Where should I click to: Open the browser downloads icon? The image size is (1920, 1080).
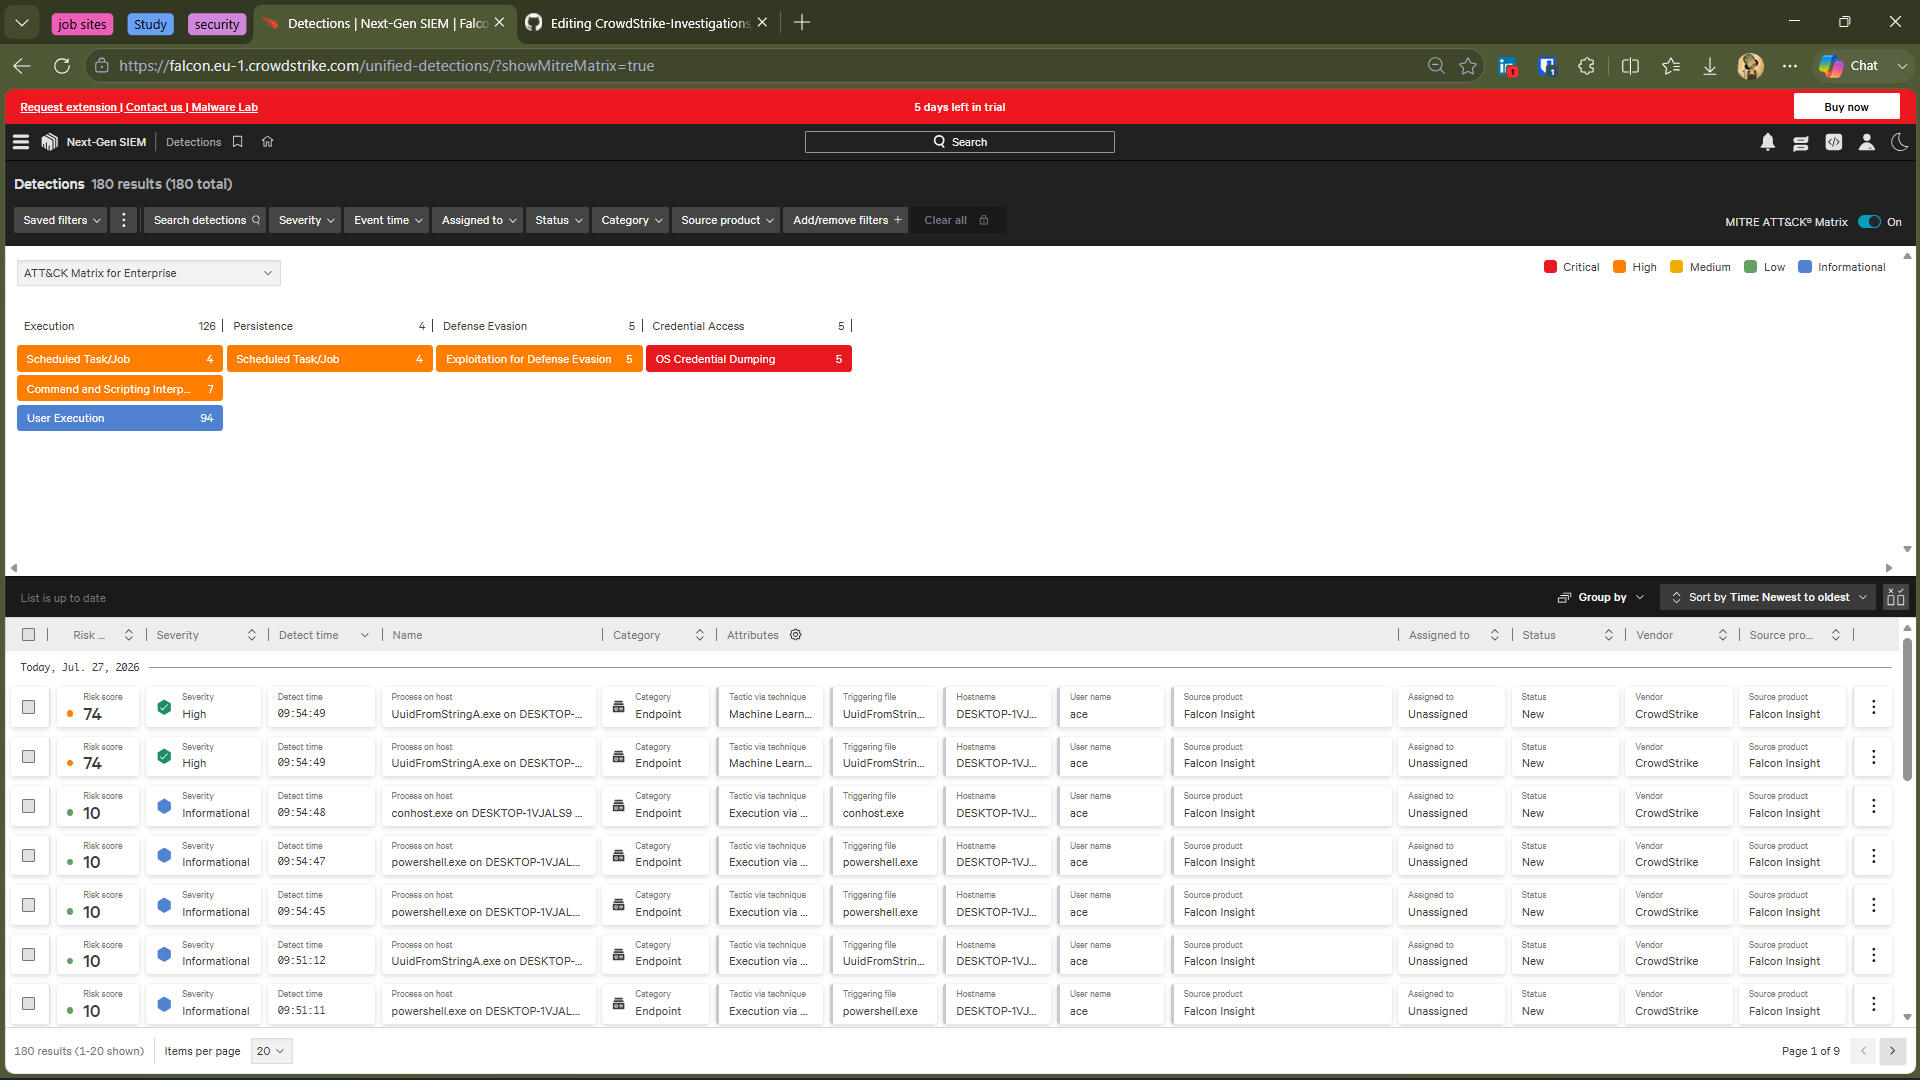point(1710,66)
